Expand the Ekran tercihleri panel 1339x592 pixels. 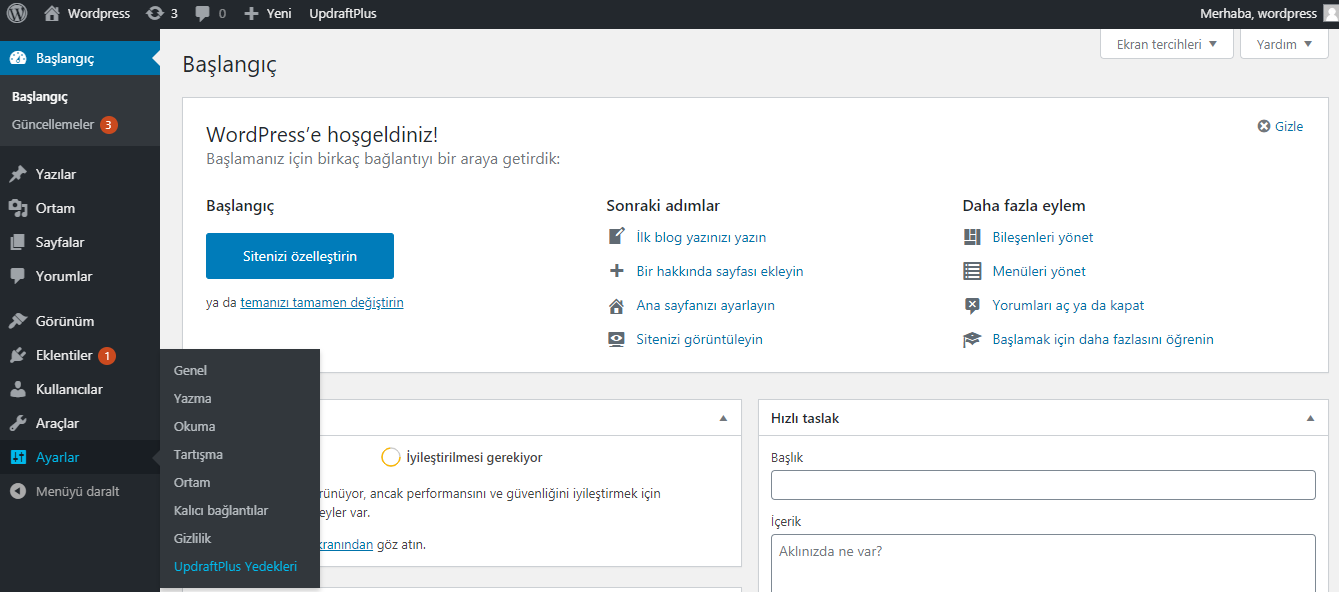pyautogui.click(x=1166, y=44)
